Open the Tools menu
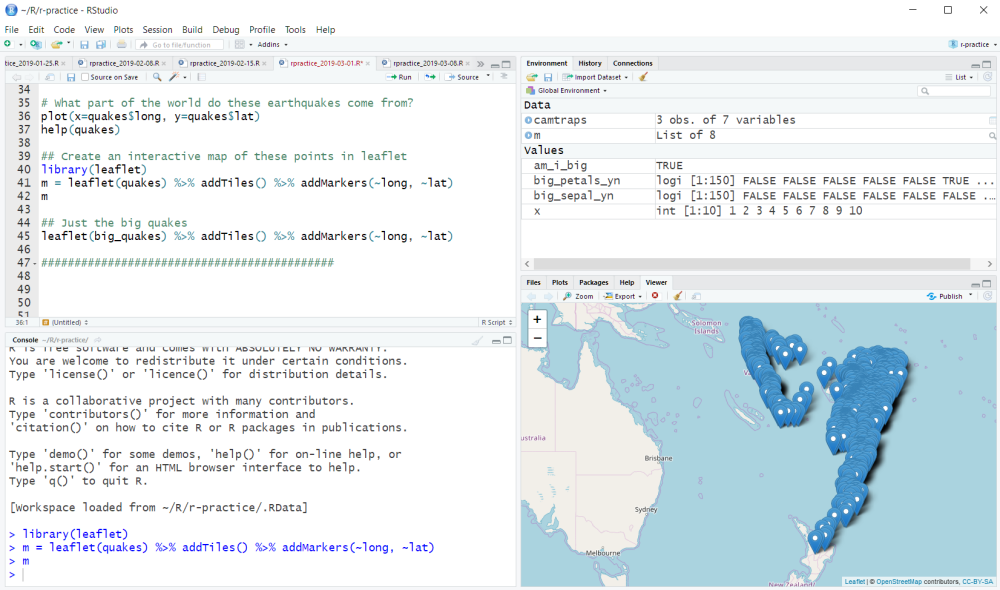The width and height of the screenshot is (1000, 590). (295, 29)
